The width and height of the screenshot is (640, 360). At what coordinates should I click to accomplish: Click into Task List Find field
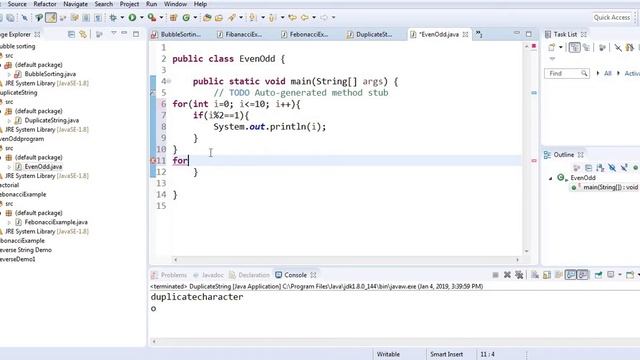[x=567, y=73]
